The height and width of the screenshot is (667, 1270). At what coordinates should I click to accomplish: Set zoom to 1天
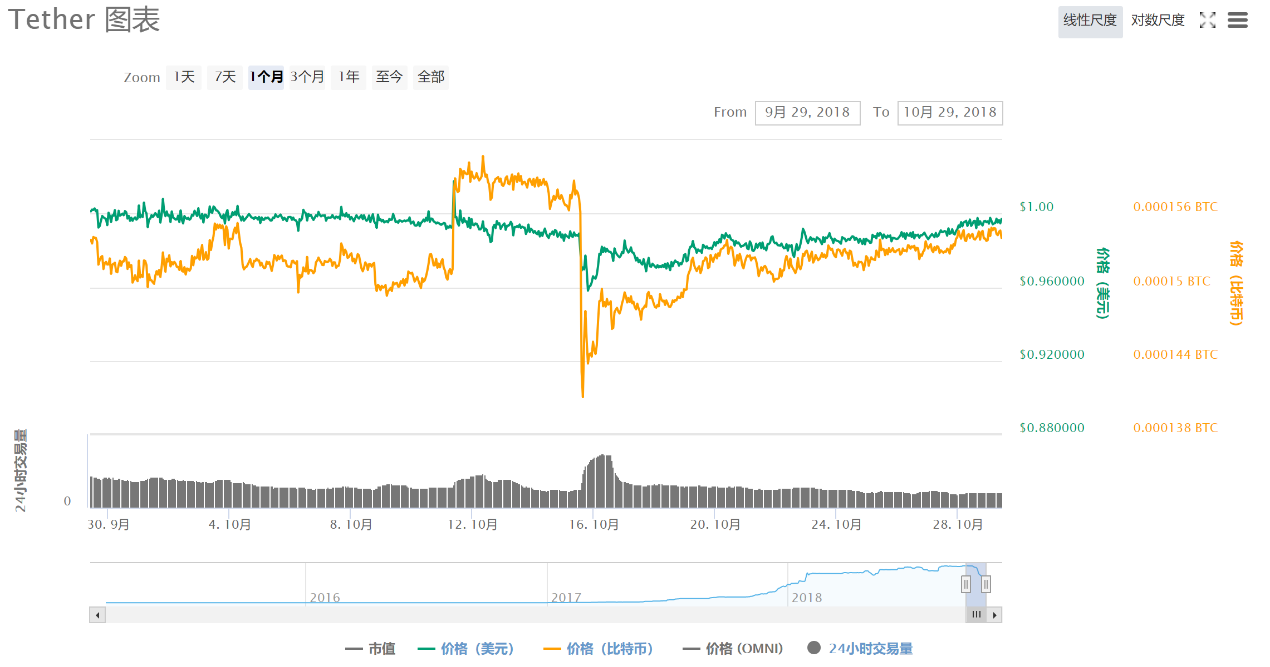tap(184, 77)
